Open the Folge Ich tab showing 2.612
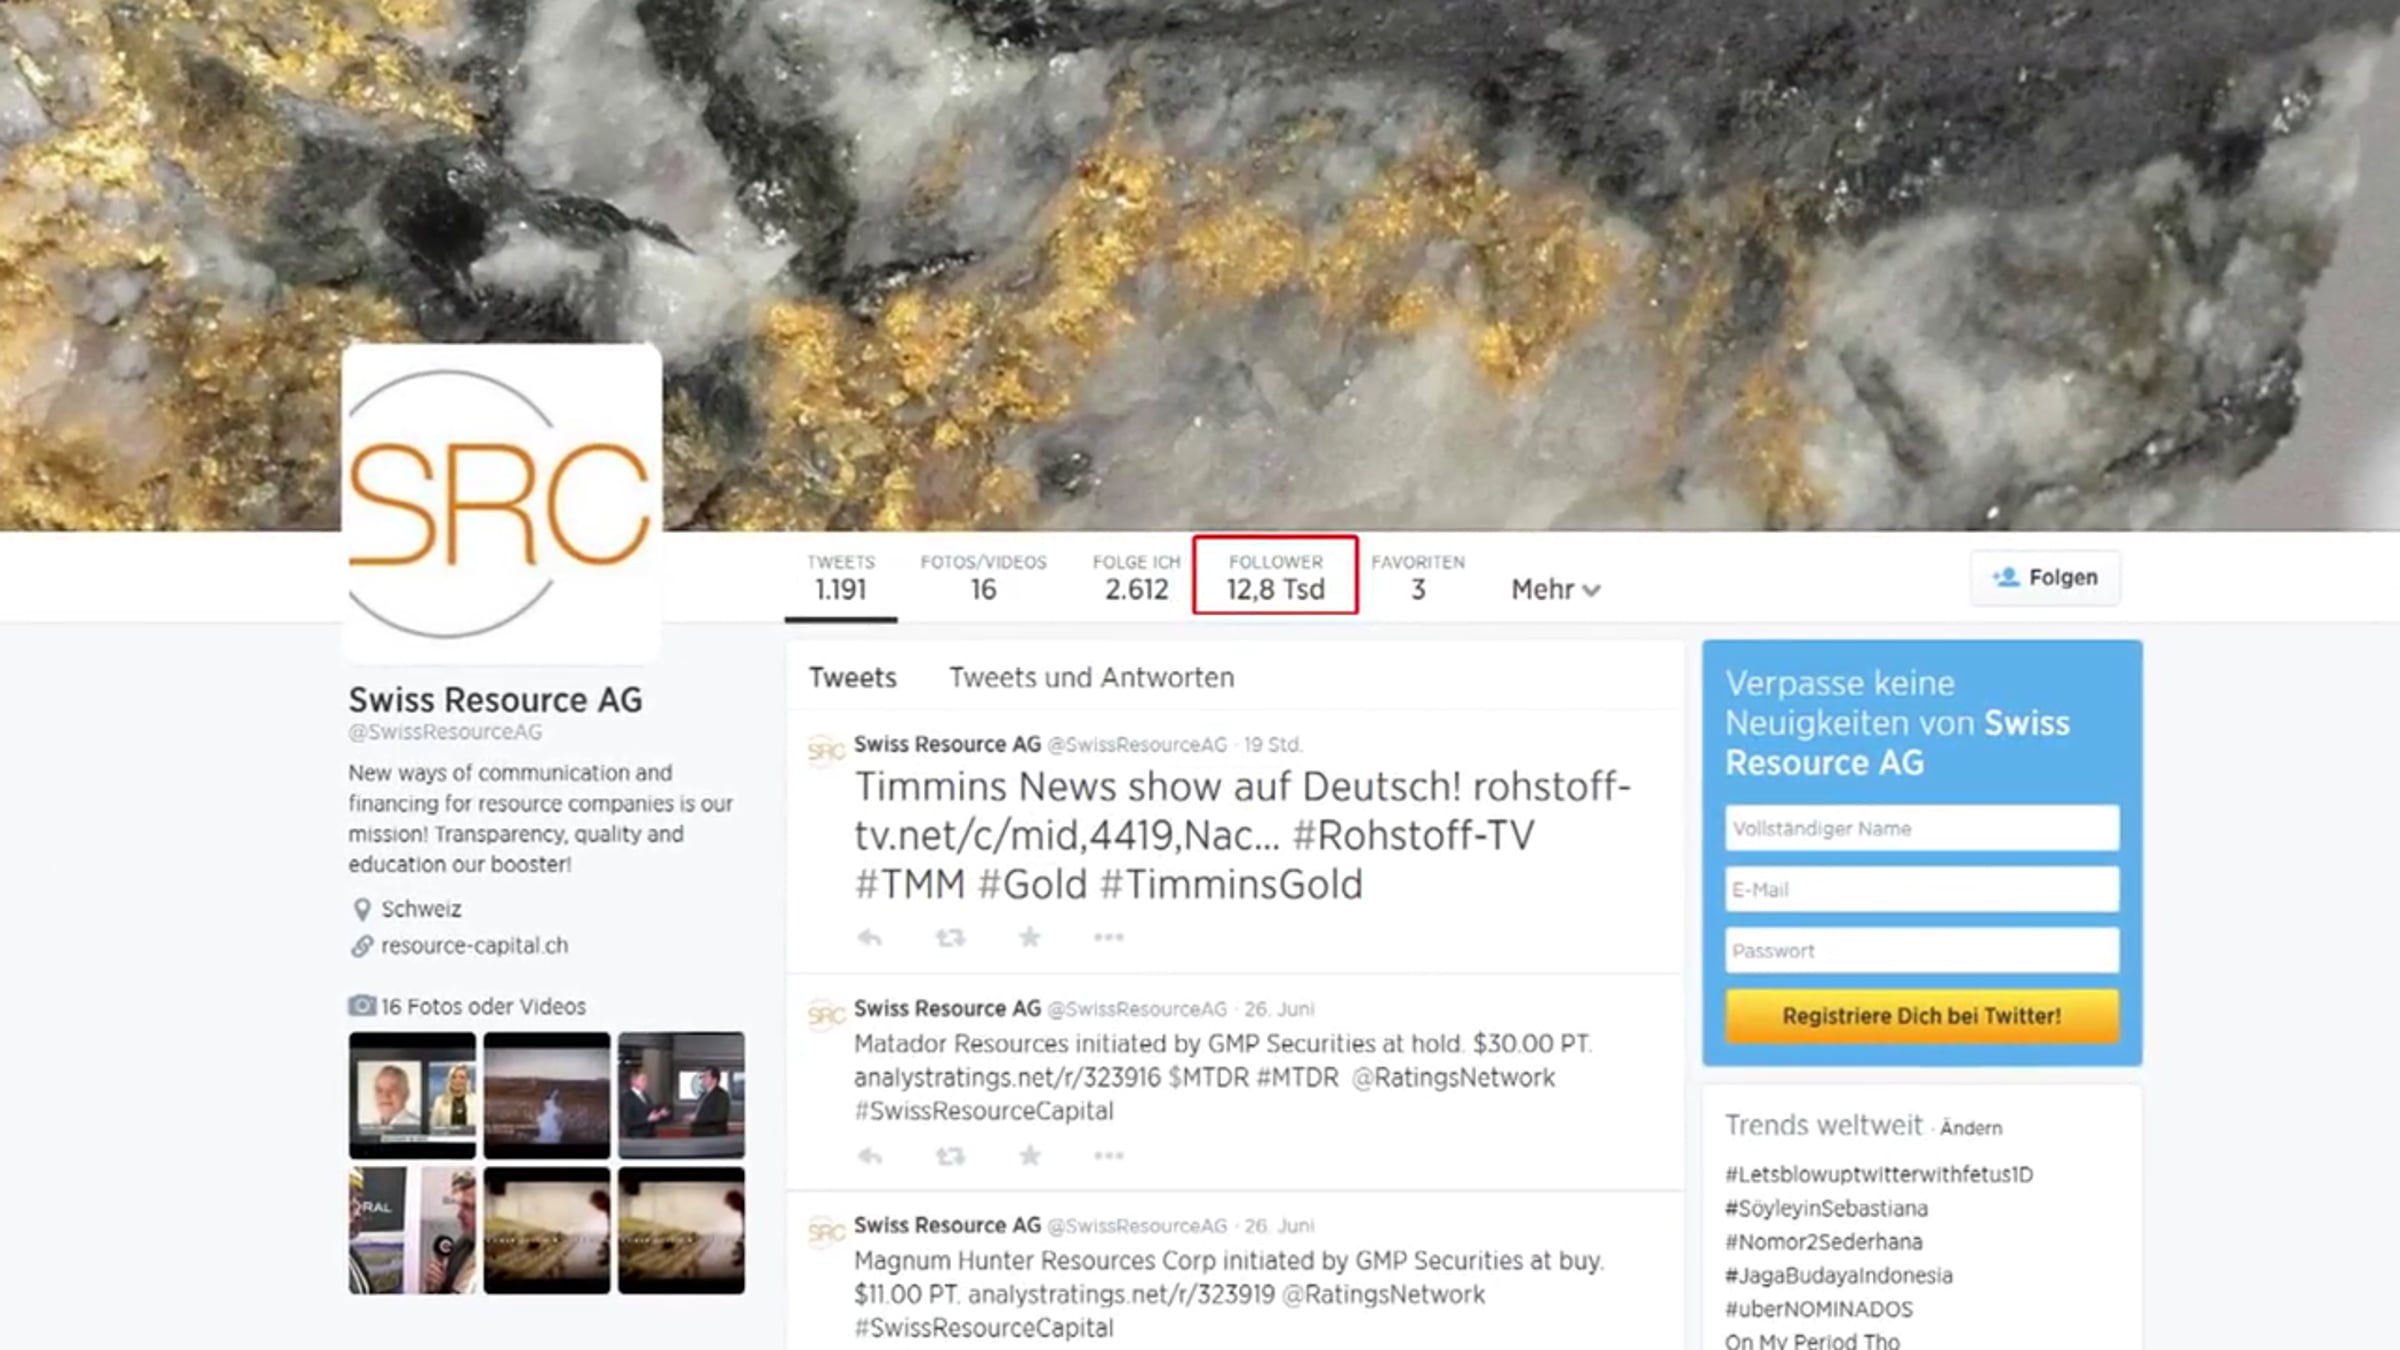The width and height of the screenshot is (2400, 1350). (x=1137, y=577)
